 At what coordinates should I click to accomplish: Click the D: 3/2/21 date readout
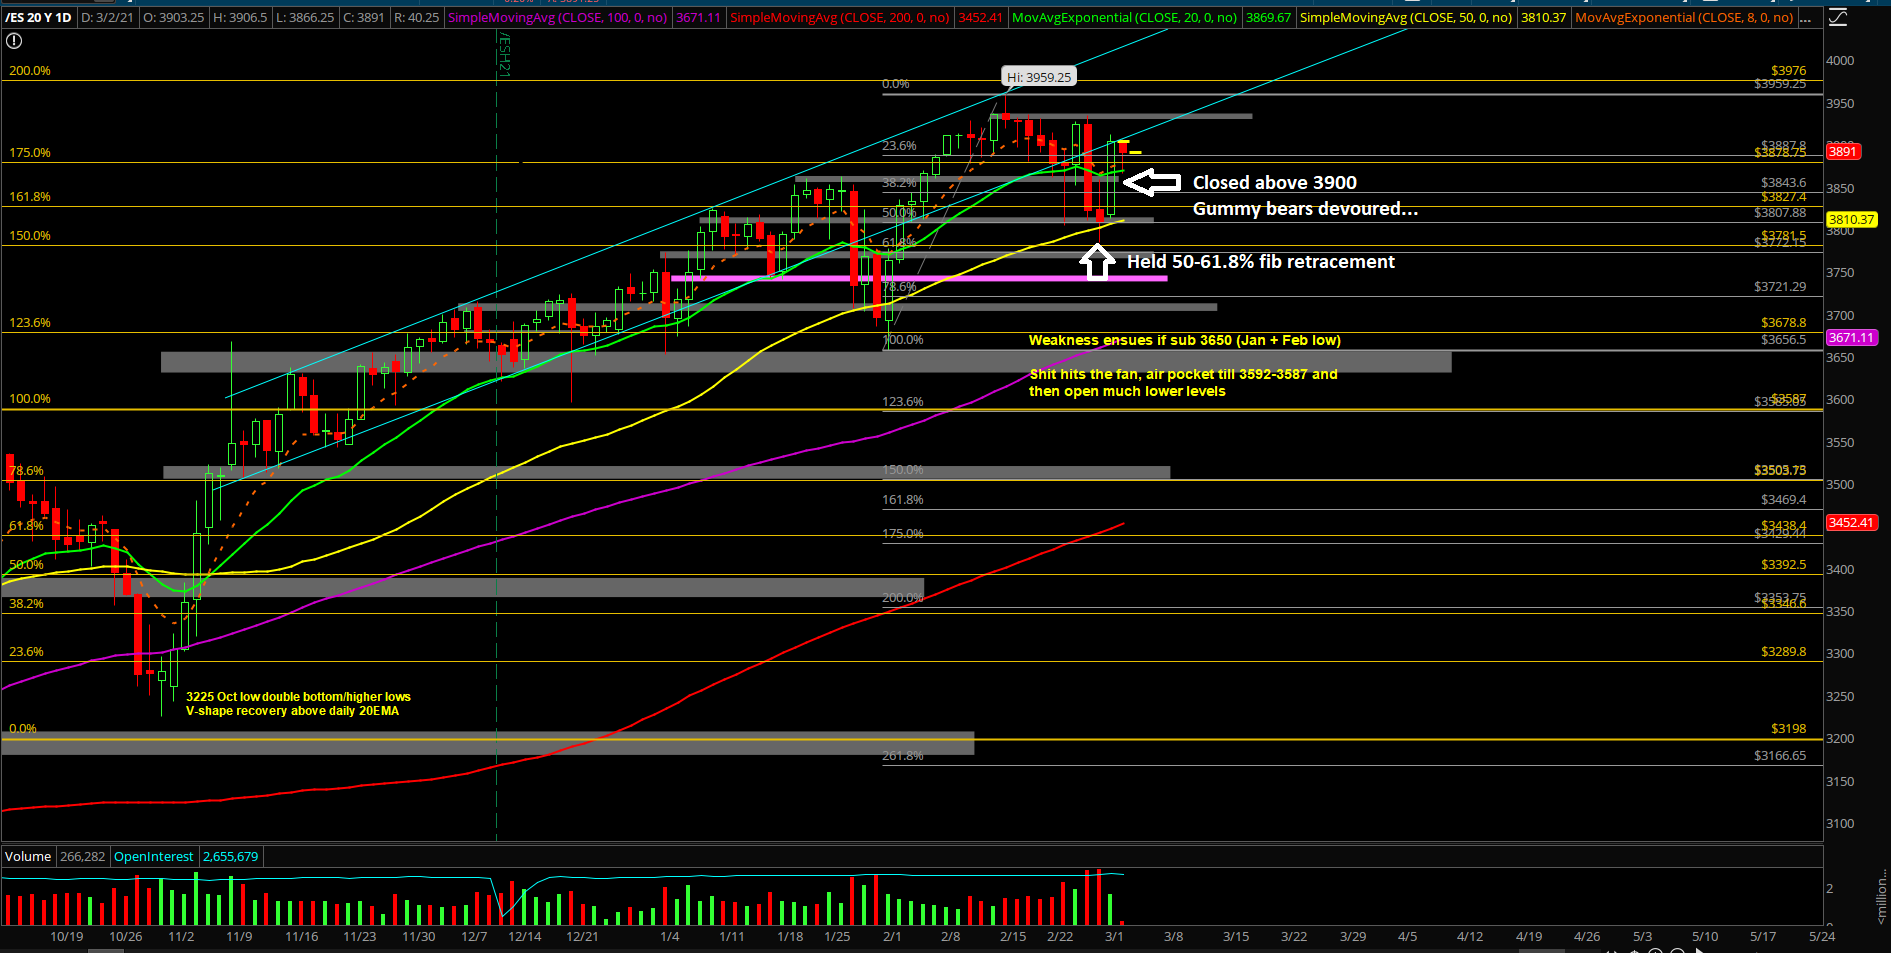tap(107, 18)
